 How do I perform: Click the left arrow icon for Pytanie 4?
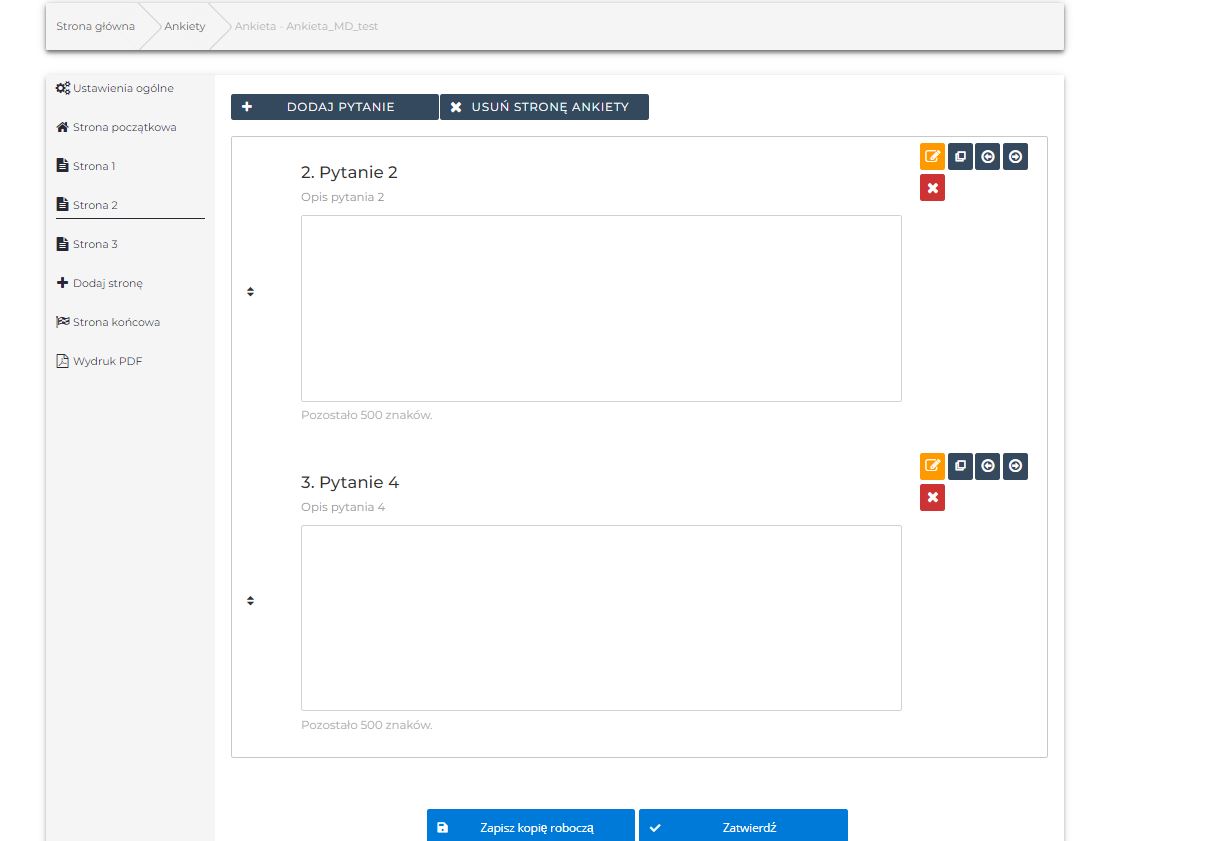(987, 467)
